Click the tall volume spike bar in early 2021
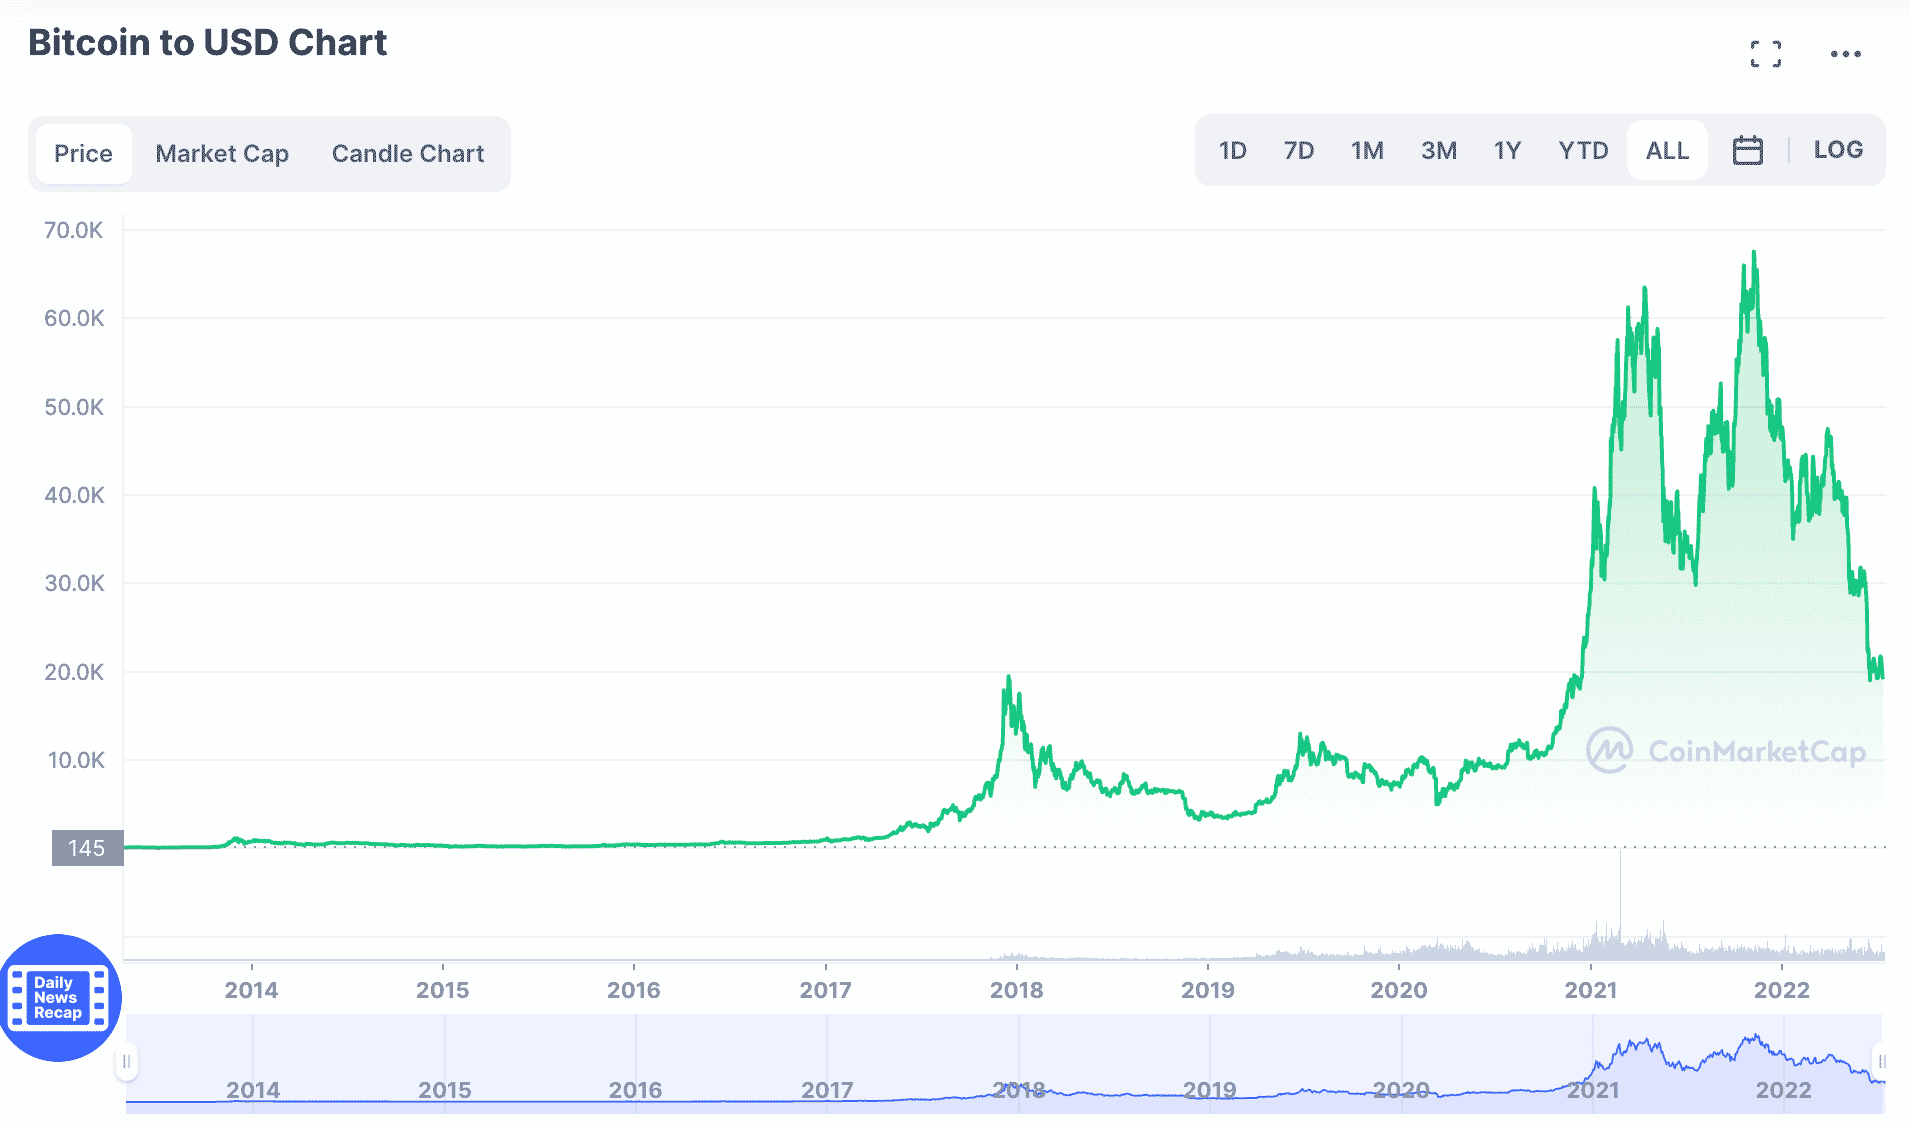 pyautogui.click(x=1620, y=905)
